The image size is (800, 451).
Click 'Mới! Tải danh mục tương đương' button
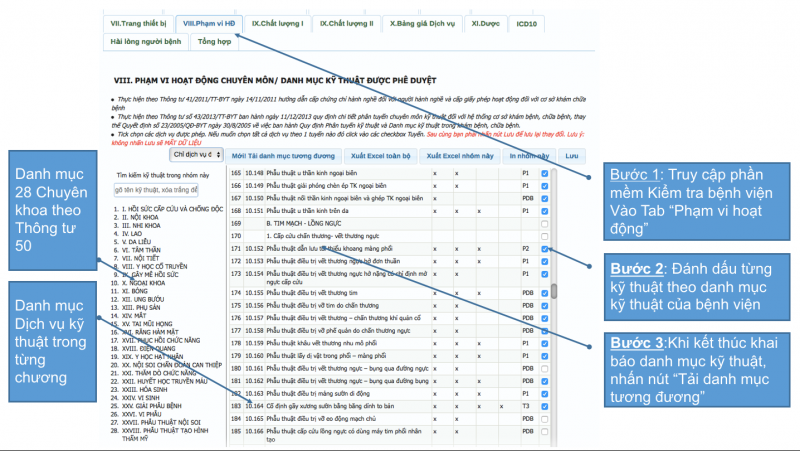pos(280,156)
